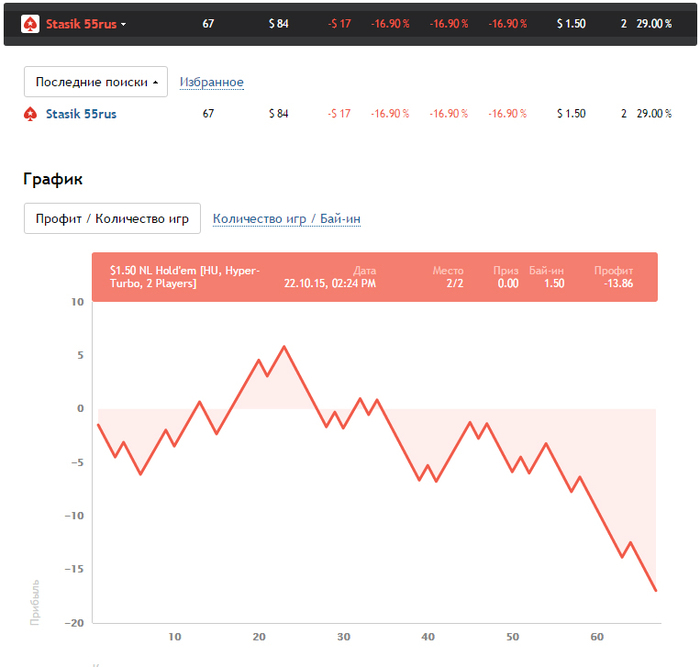Screen dimensions: 700x667
Task: Open the blue Stasik 55rus player link
Action: 81,114
